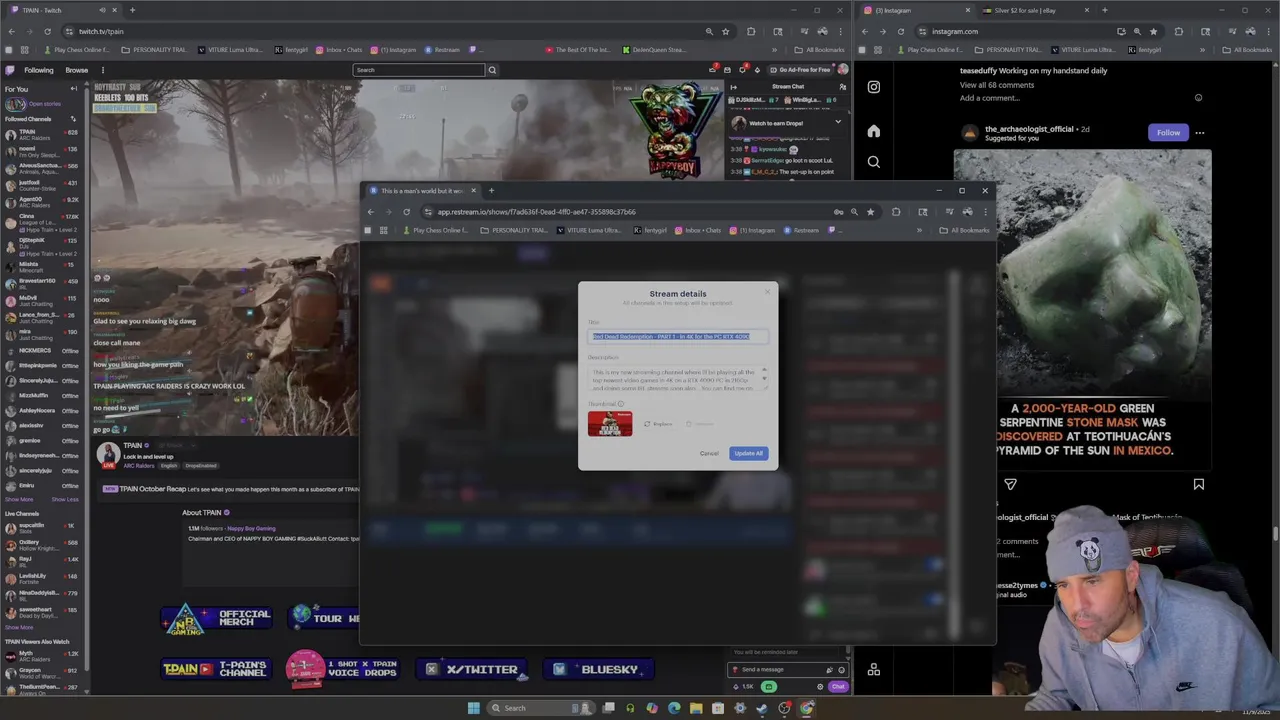Close Stream details dialog with X icon
Image resolution: width=1280 pixels, height=720 pixels.
pyautogui.click(x=768, y=292)
